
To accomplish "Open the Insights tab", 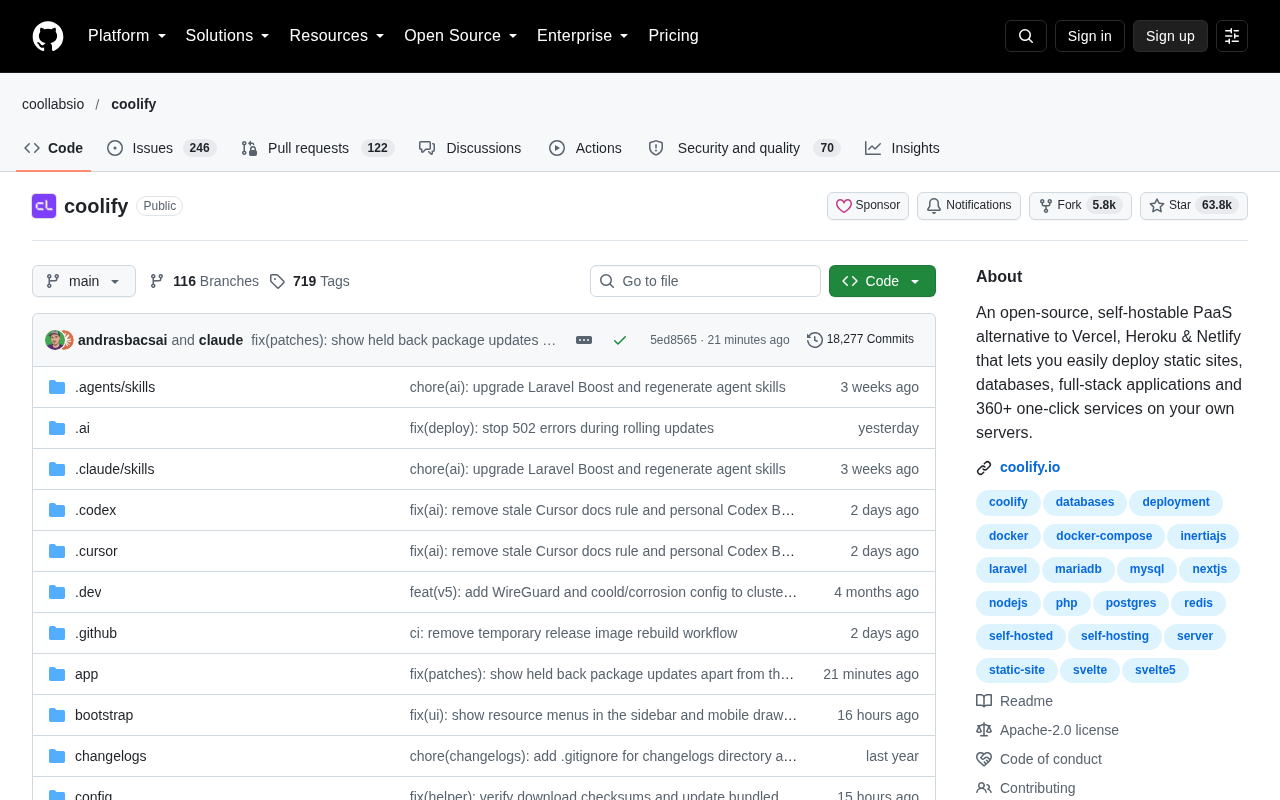I will (902, 148).
